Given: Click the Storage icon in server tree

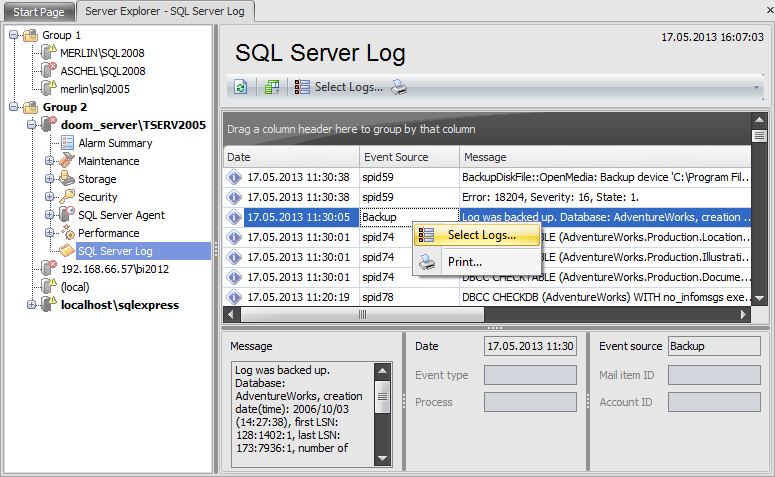Looking at the screenshot, I should [67, 179].
